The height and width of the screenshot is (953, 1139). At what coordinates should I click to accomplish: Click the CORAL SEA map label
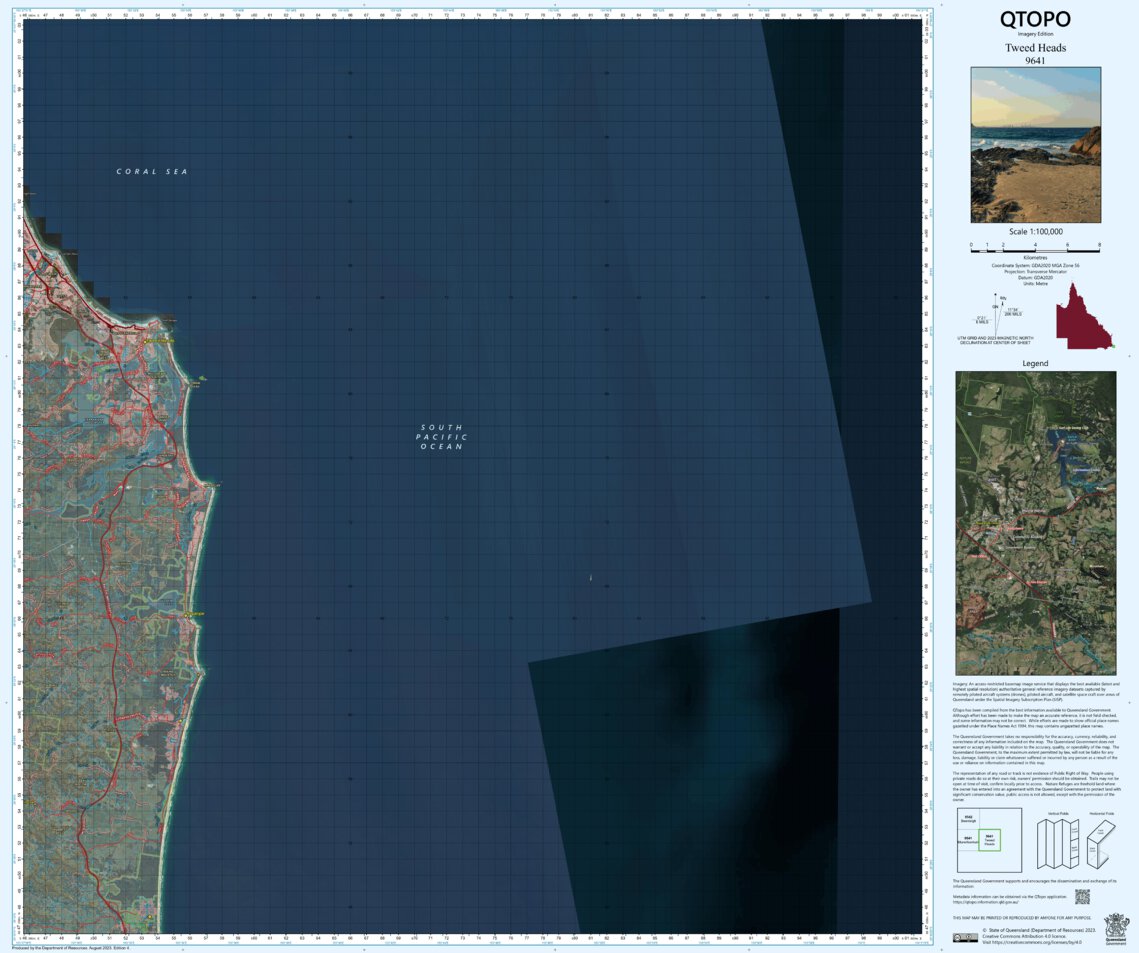pos(152,171)
